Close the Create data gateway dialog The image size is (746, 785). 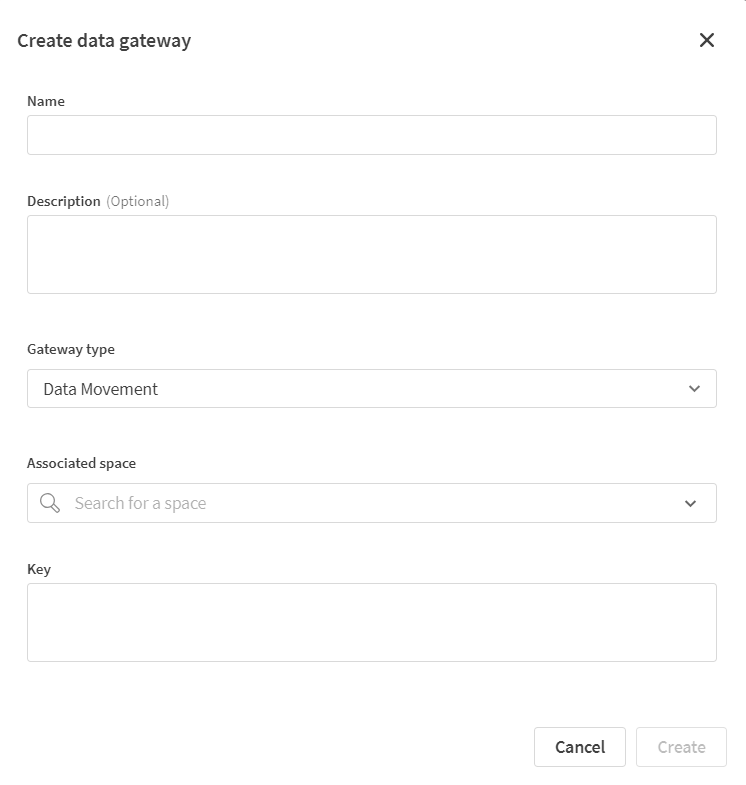(707, 40)
